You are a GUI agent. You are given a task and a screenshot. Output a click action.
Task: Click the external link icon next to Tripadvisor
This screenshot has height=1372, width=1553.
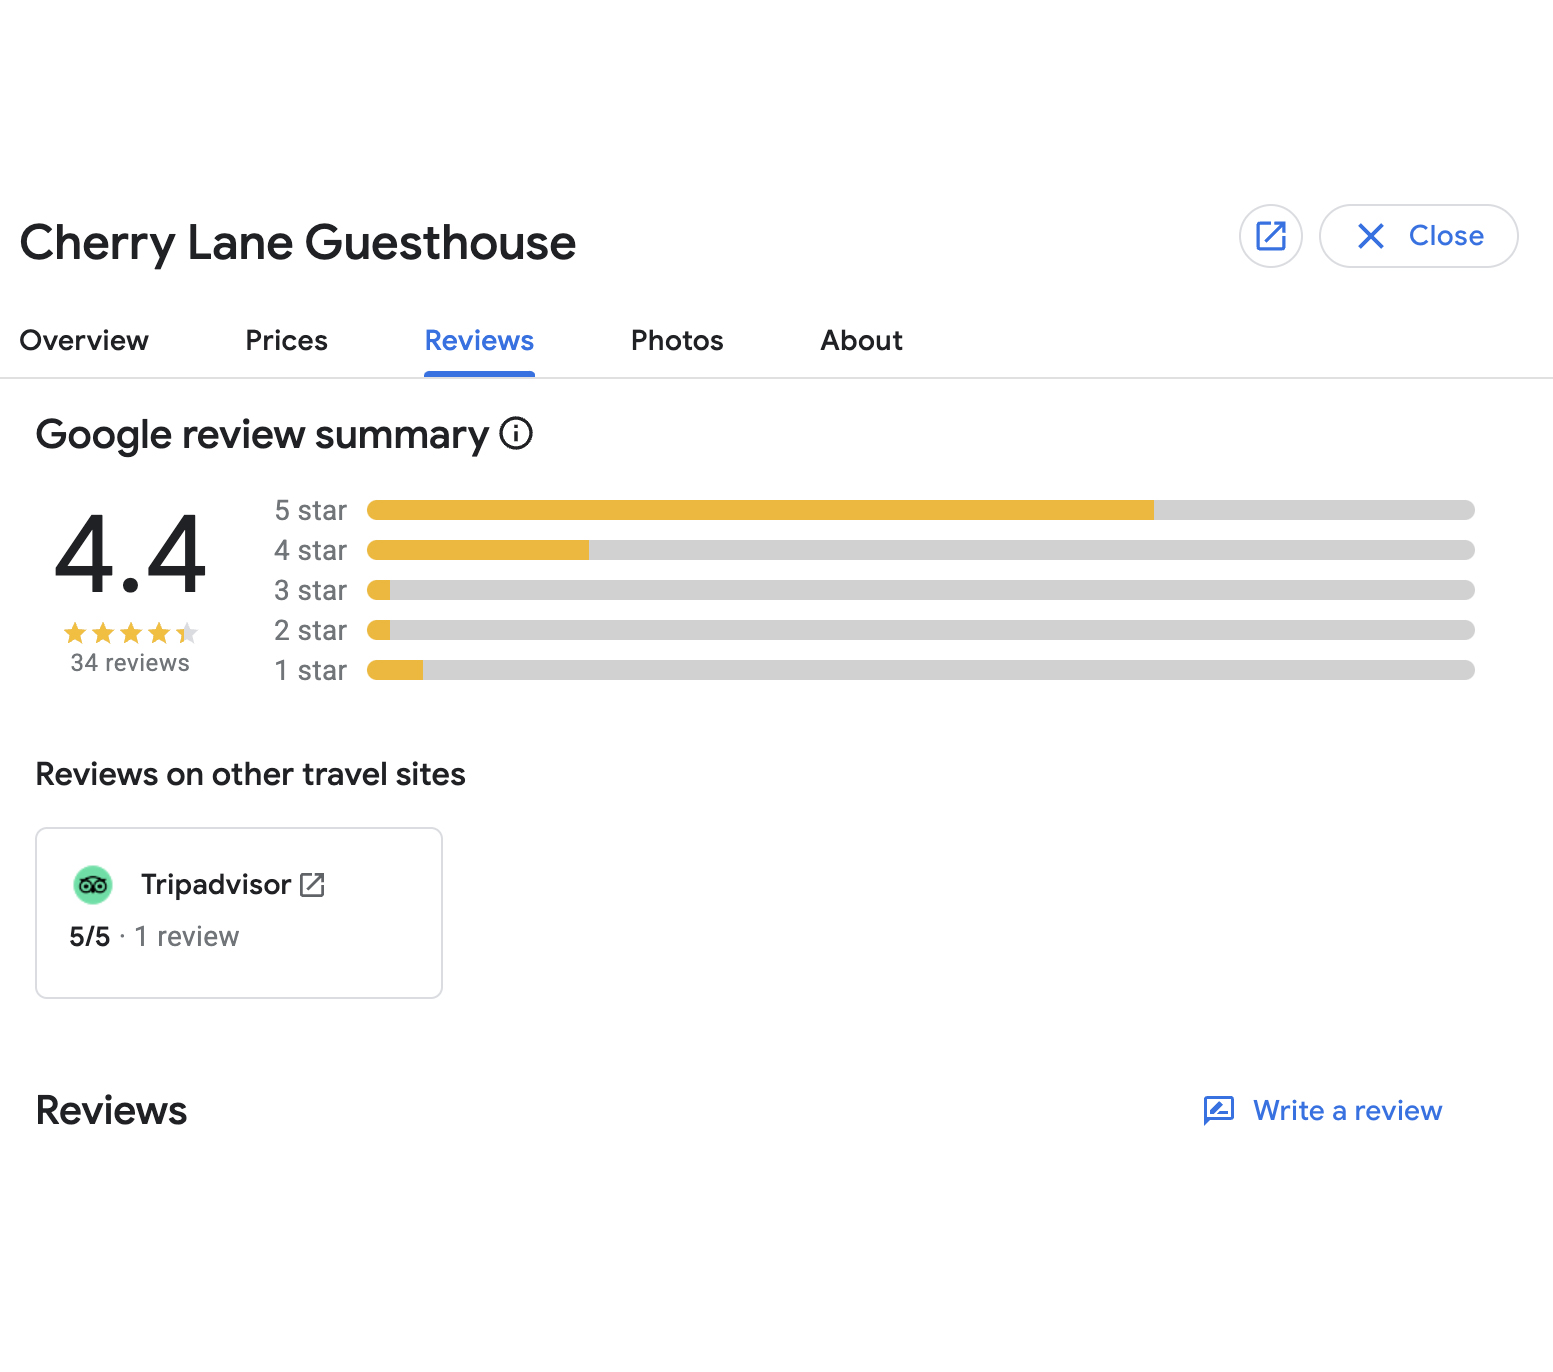point(312,885)
